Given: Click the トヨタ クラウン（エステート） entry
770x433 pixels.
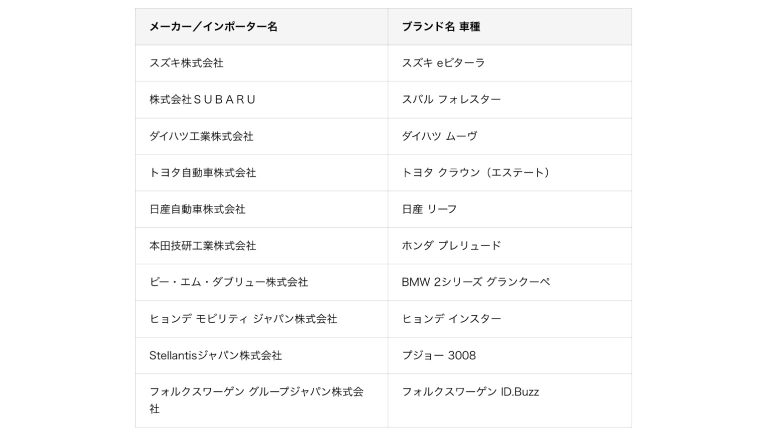Looking at the screenshot, I should [476, 173].
